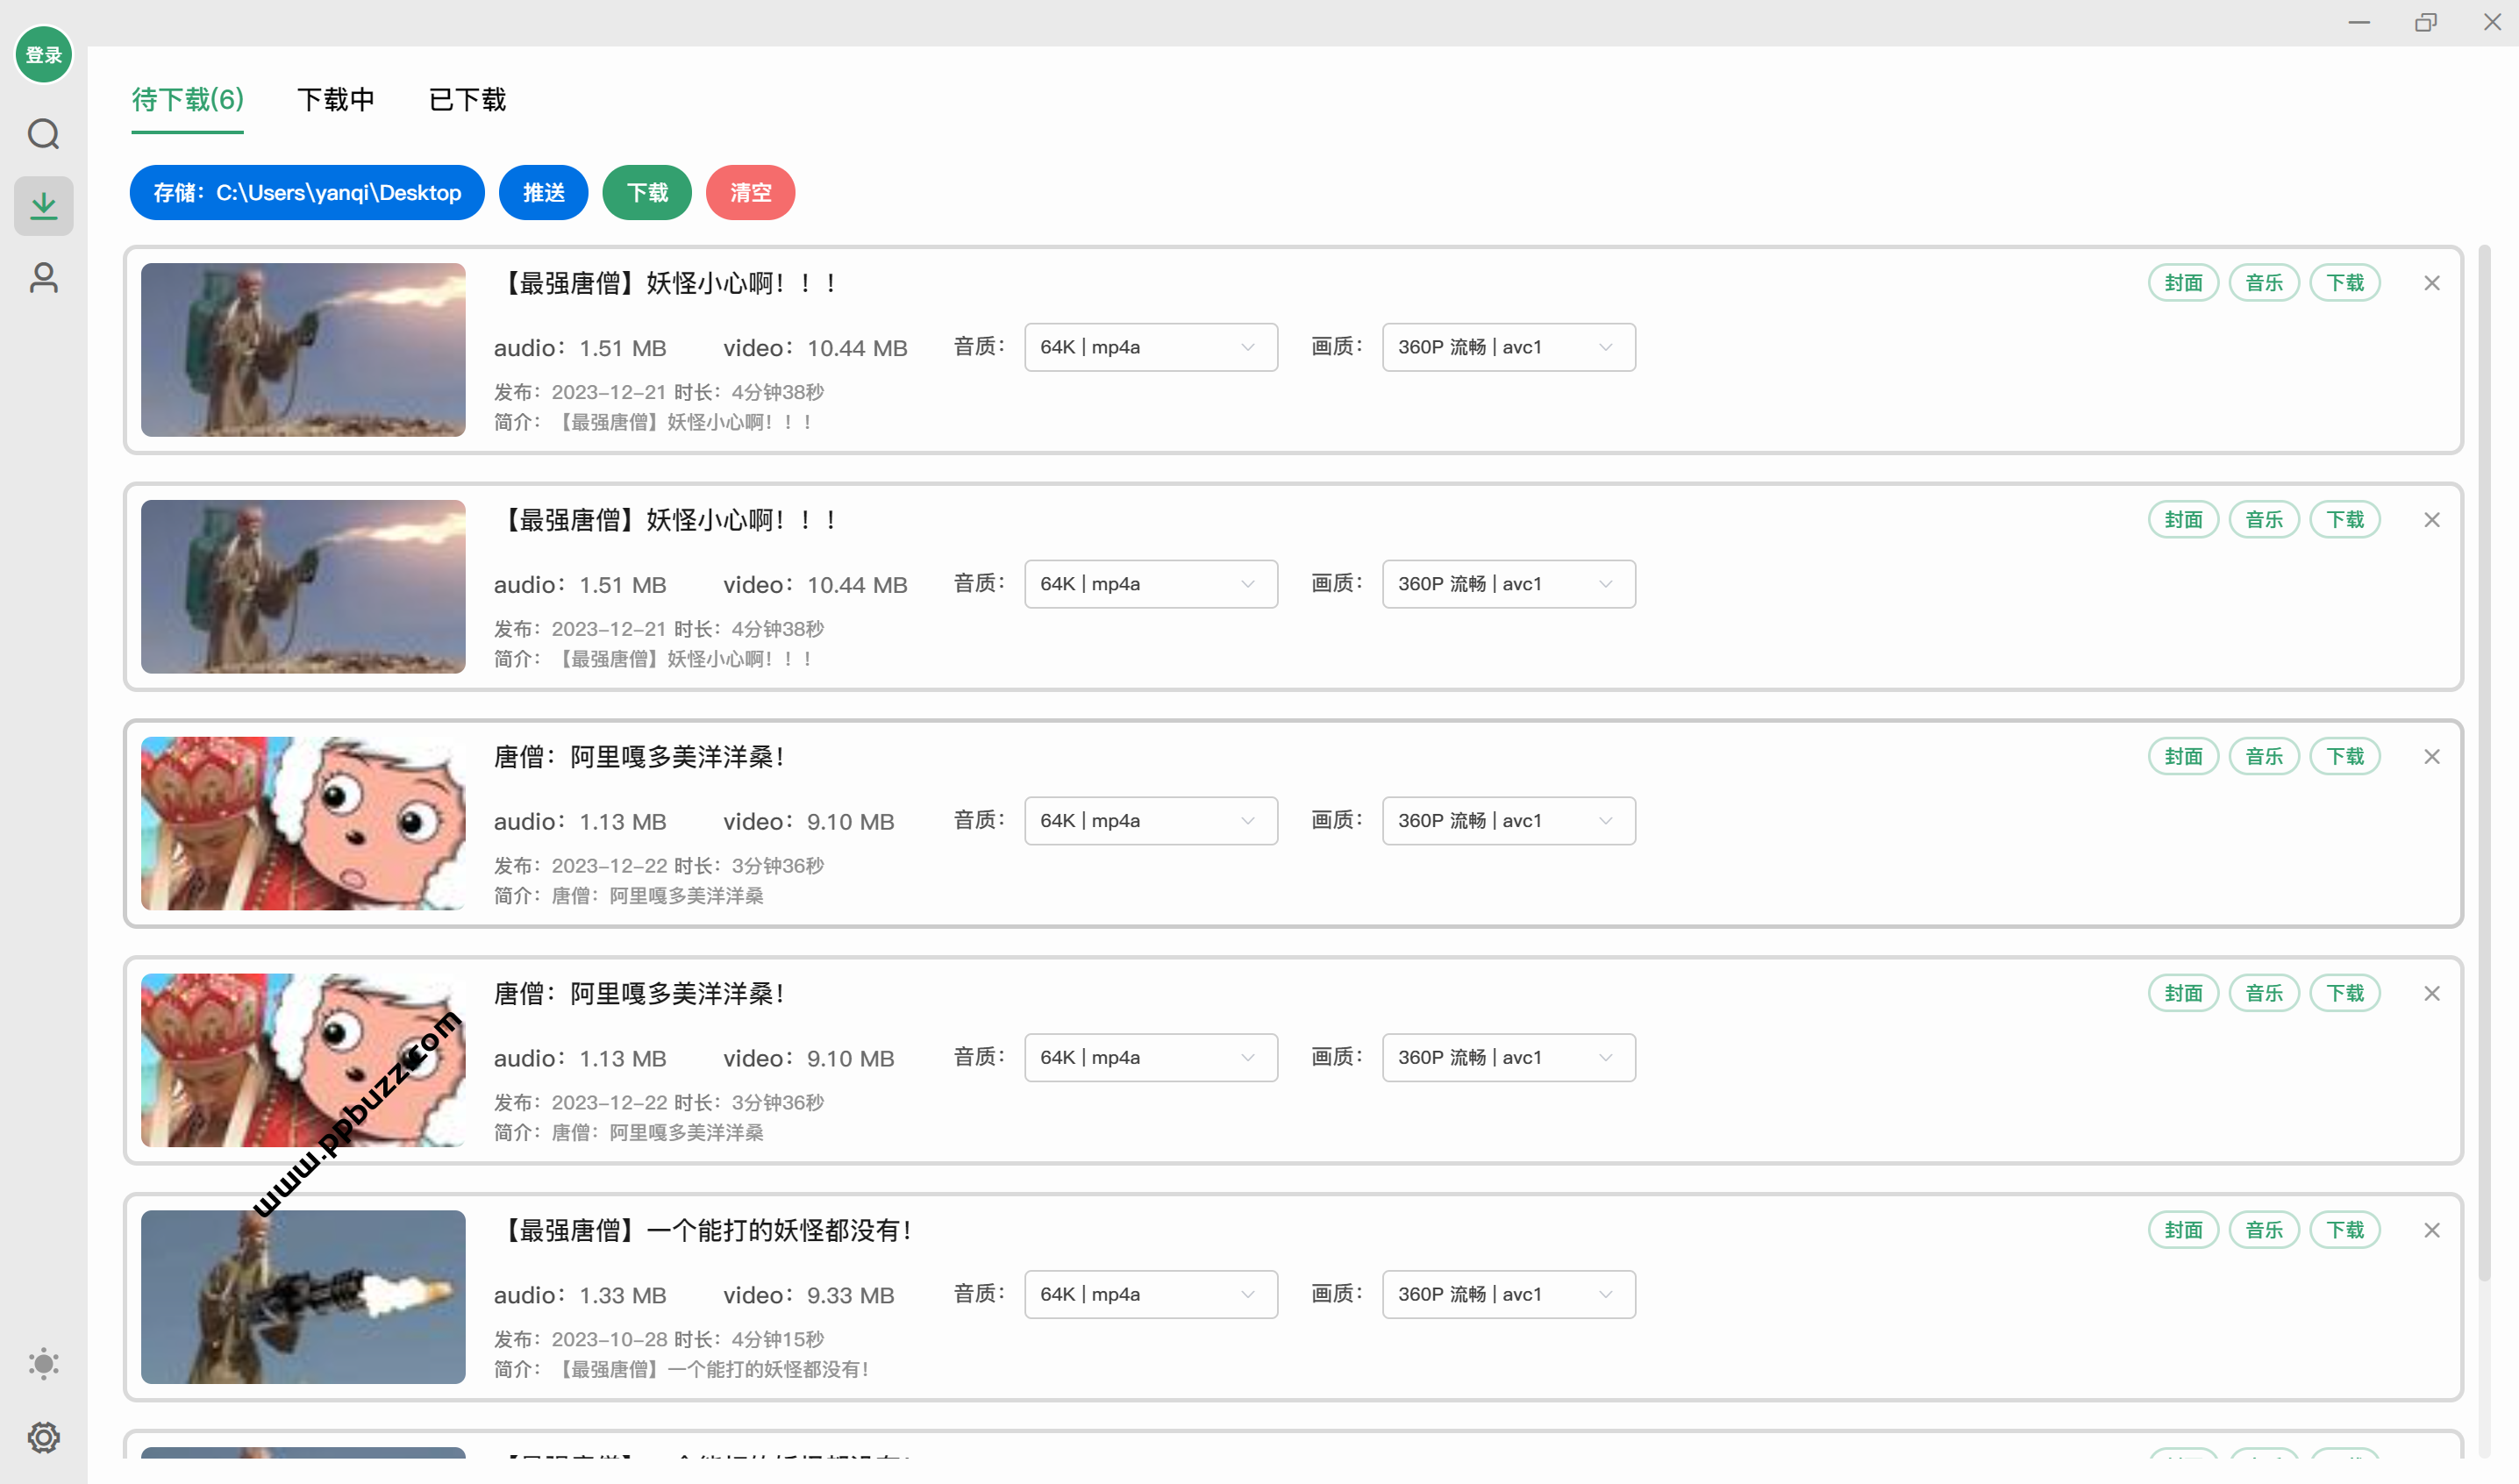The height and width of the screenshot is (1484, 2519).
Task: Click thumbnail of first 妖怪小心啊 video
Action: [x=303, y=350]
